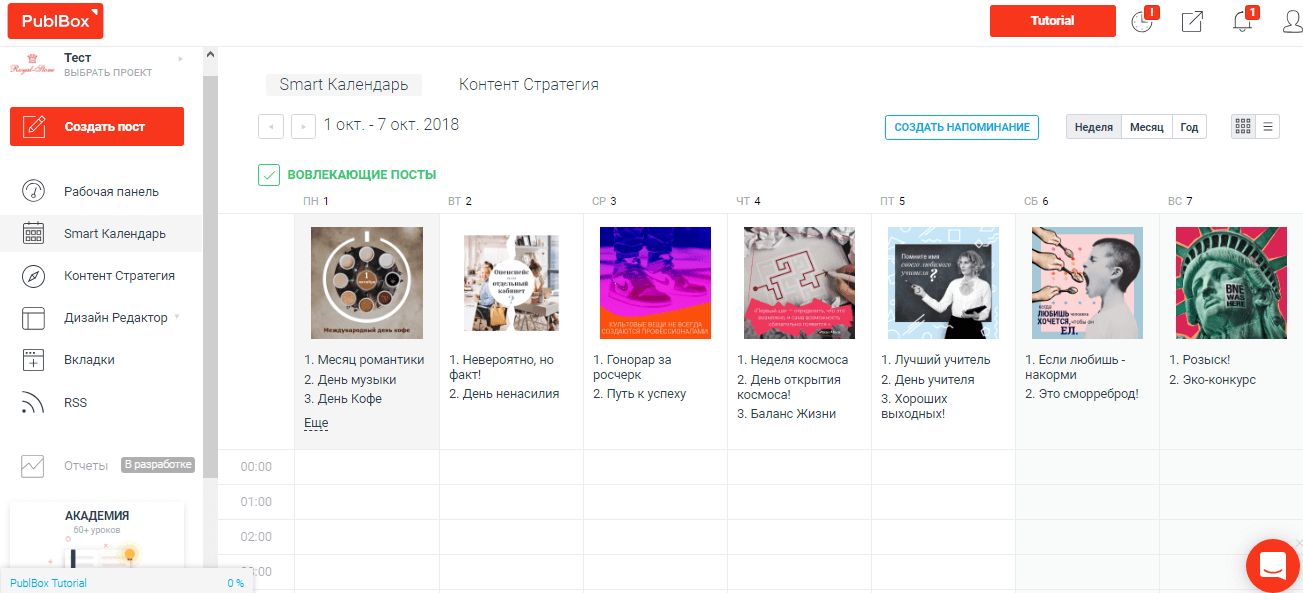Select the Месяц view toggle

[1147, 127]
